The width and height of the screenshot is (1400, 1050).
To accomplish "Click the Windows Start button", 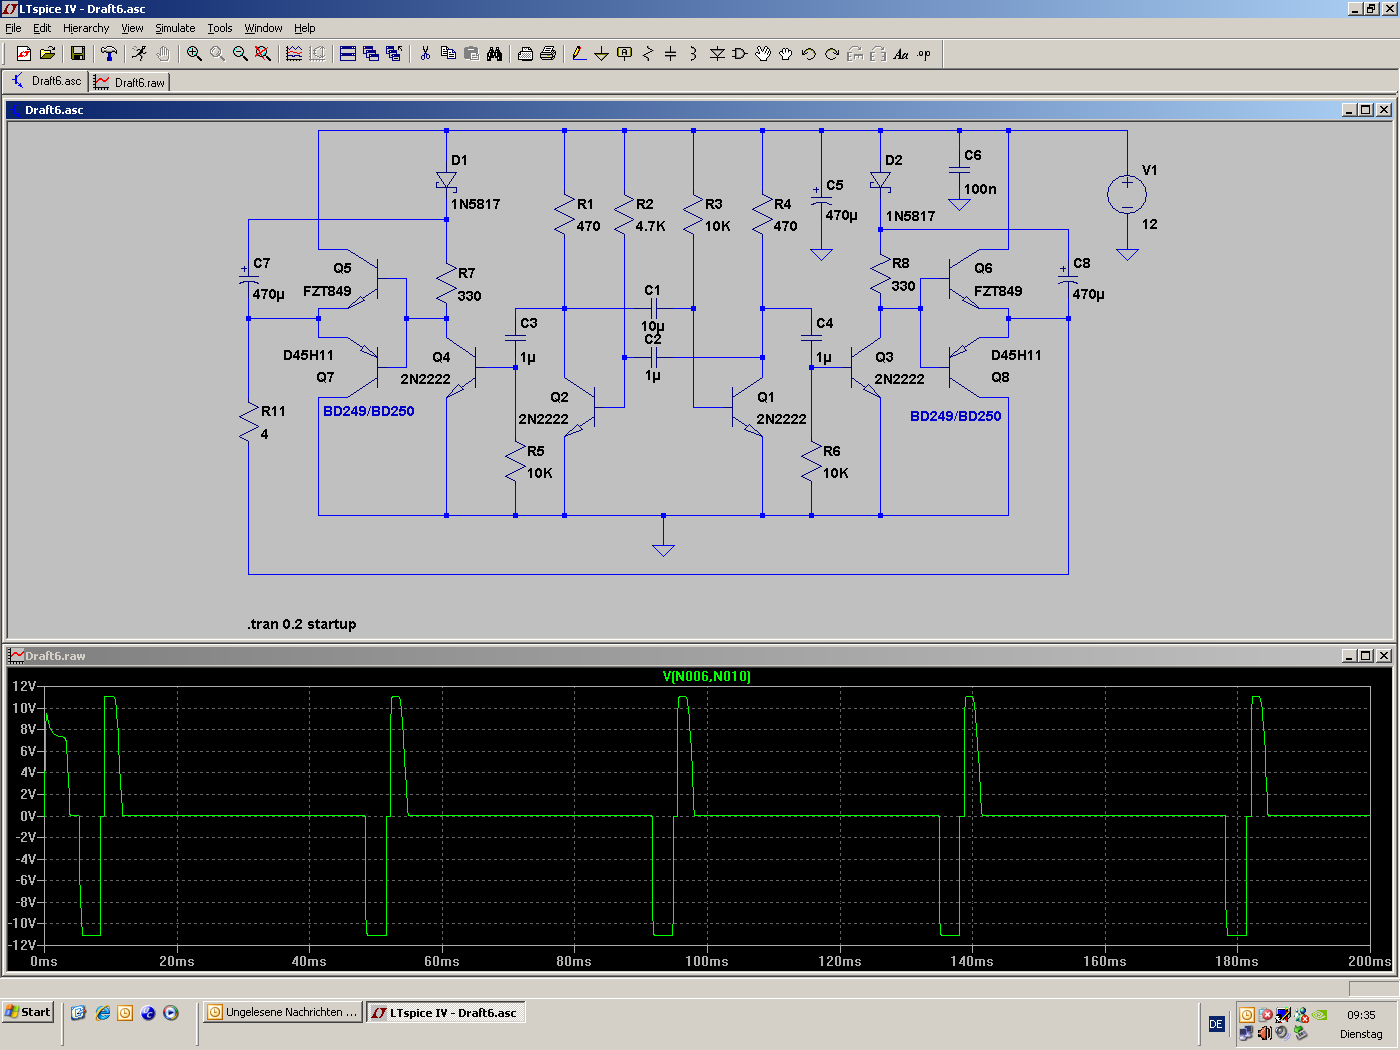I will [x=28, y=1012].
